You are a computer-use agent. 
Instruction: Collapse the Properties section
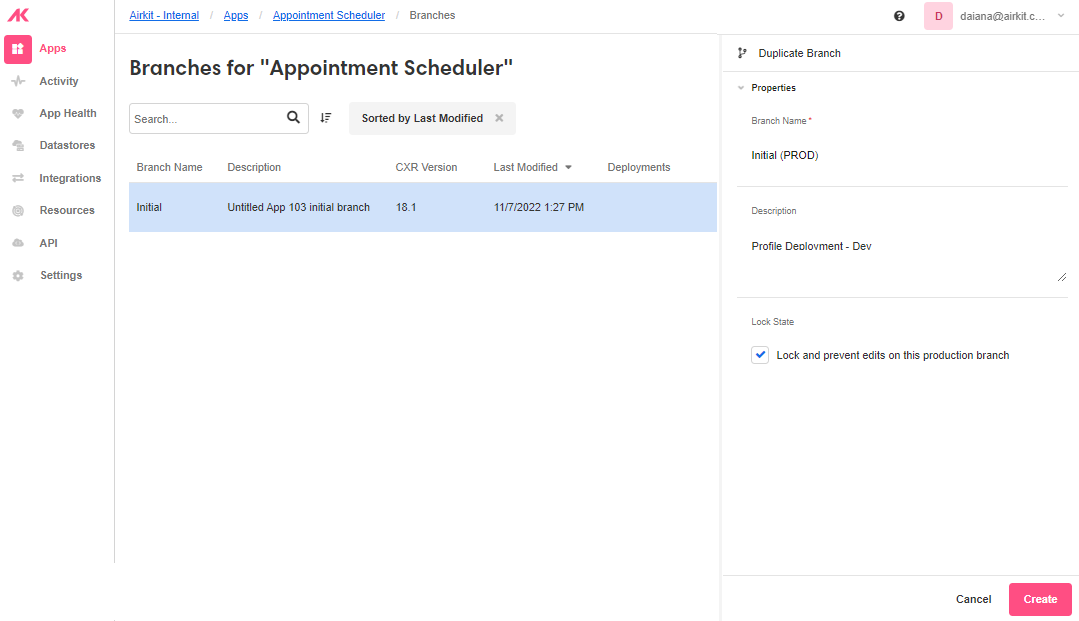click(x=741, y=88)
